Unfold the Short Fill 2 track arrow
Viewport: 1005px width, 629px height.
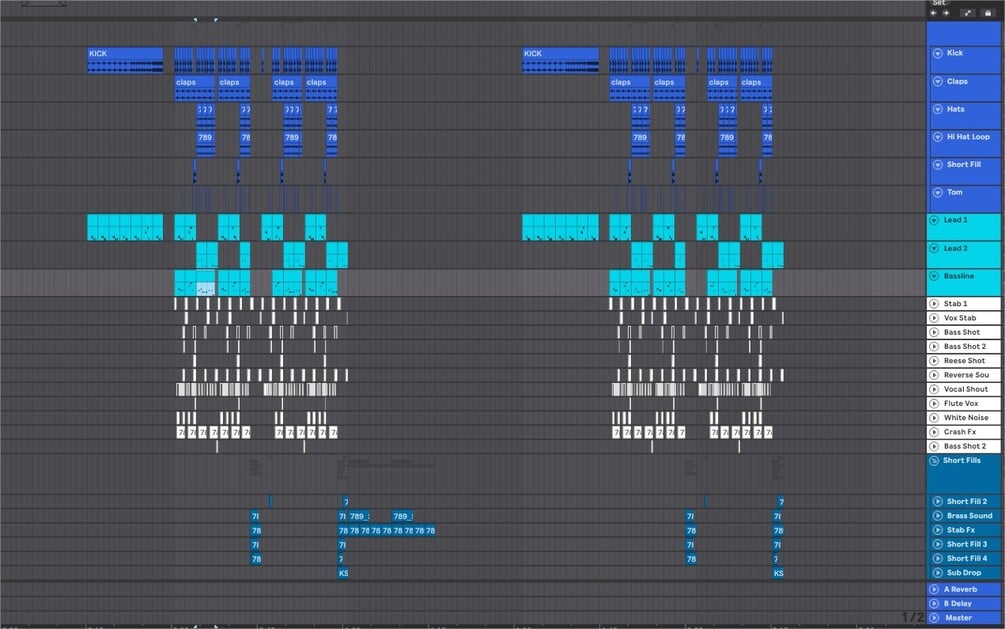tap(938, 501)
